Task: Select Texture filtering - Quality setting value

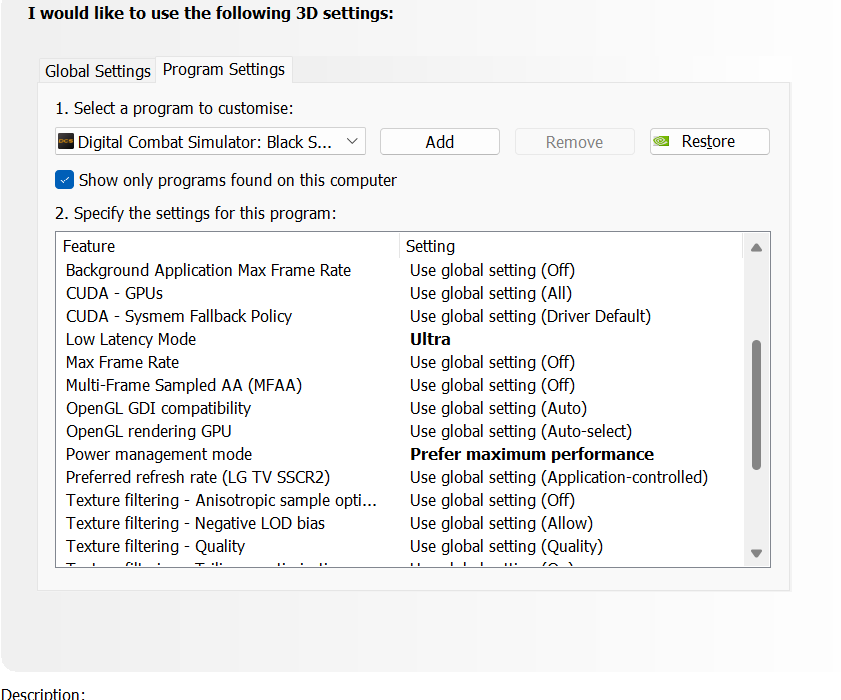Action: pos(506,546)
